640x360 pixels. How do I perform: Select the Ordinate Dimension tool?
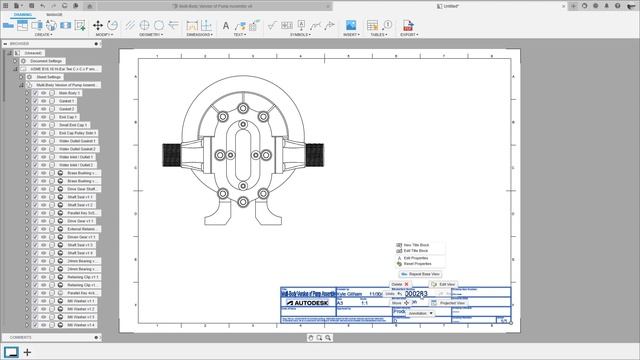(x=207, y=25)
